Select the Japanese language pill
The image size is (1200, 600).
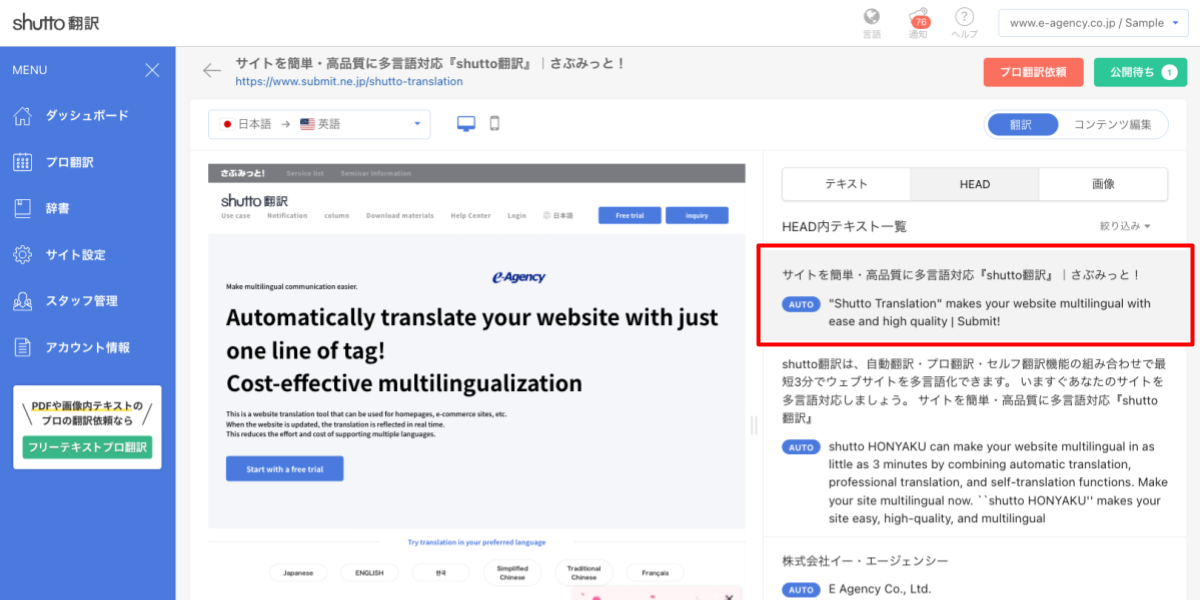pyautogui.click(x=298, y=573)
